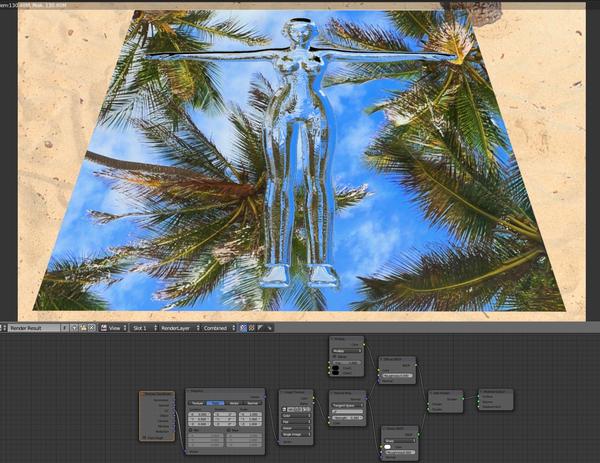Collapse the Add Shader node header triangle

click(431, 393)
